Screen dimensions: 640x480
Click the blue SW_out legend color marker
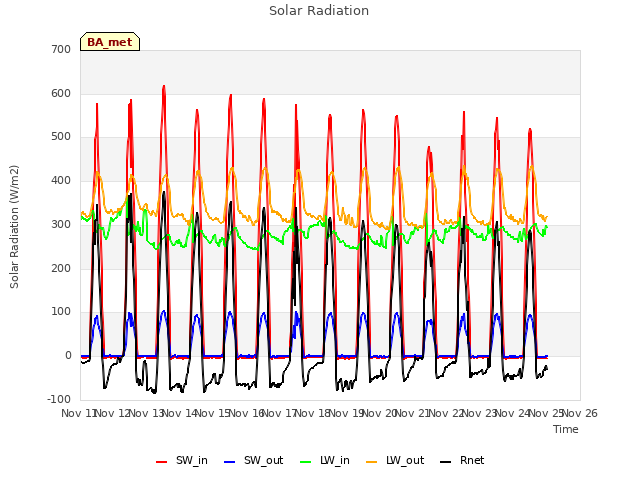[x=230, y=462]
